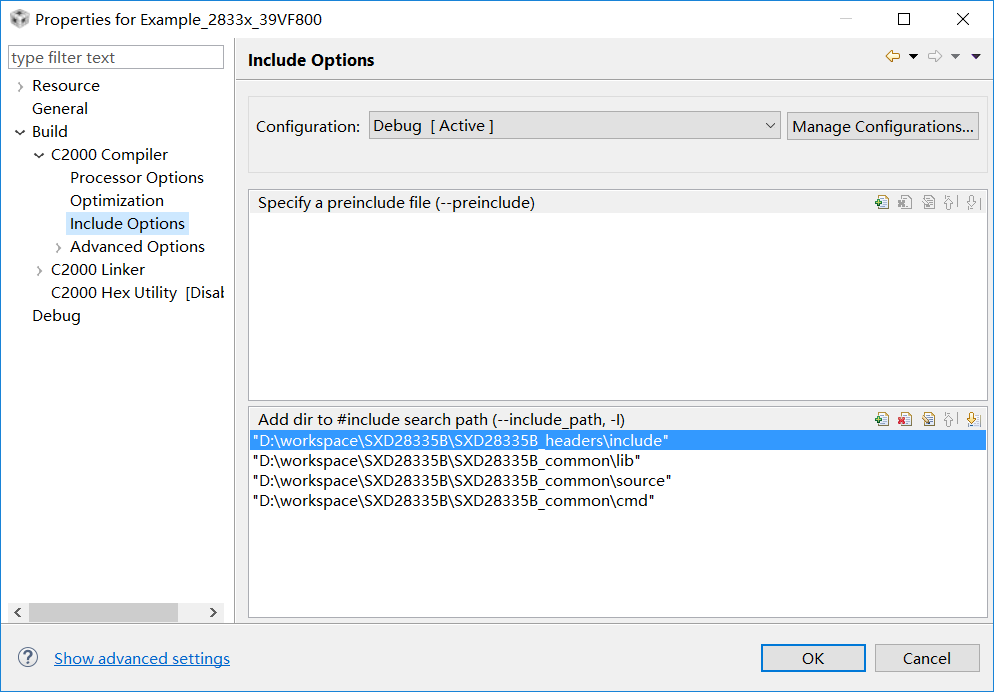994x692 pixels.
Task: Select C2000 Hex Utility in the tree
Action: pyautogui.click(x=137, y=293)
